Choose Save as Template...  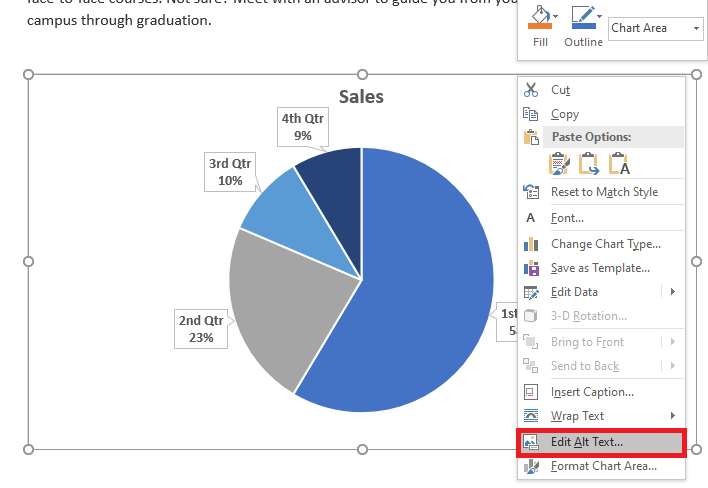click(x=600, y=268)
